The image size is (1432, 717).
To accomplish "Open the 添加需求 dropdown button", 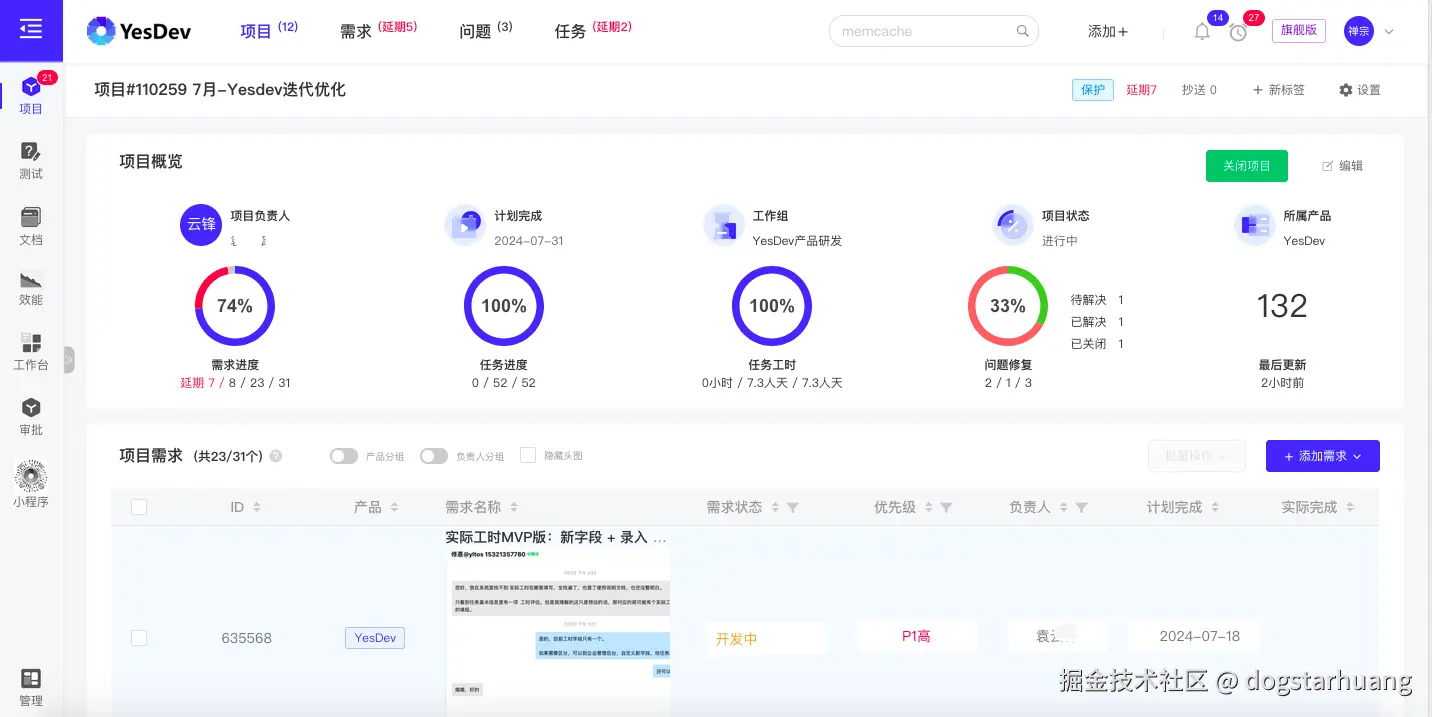I will pos(1323,456).
